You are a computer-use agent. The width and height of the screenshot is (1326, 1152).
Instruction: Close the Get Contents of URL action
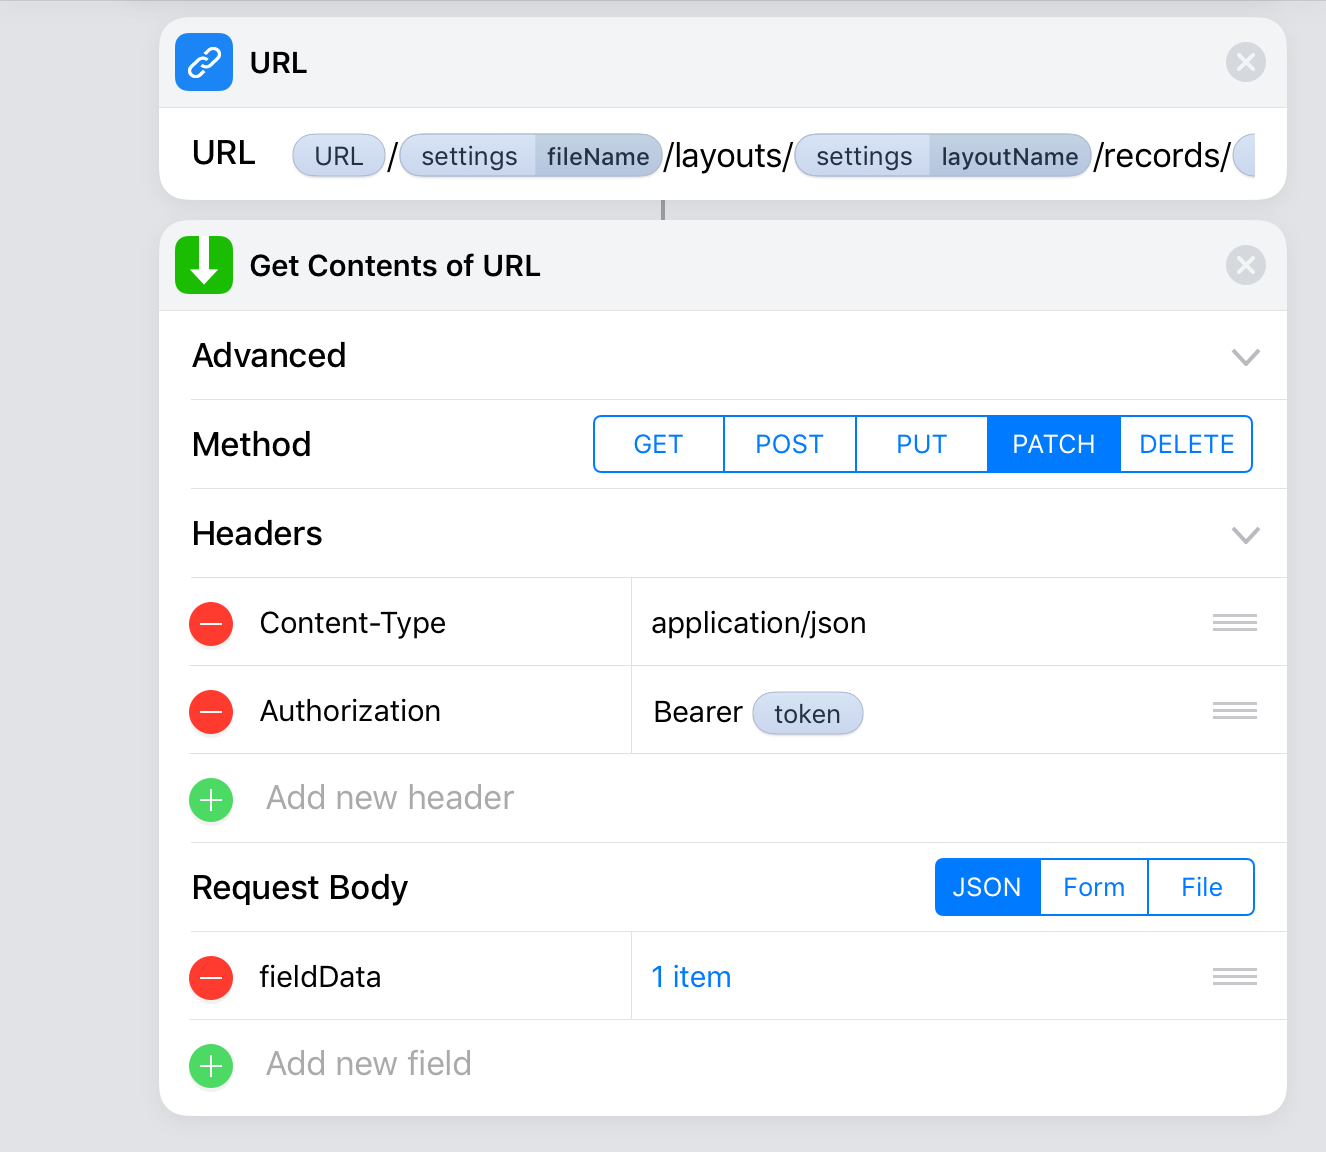[1245, 265]
